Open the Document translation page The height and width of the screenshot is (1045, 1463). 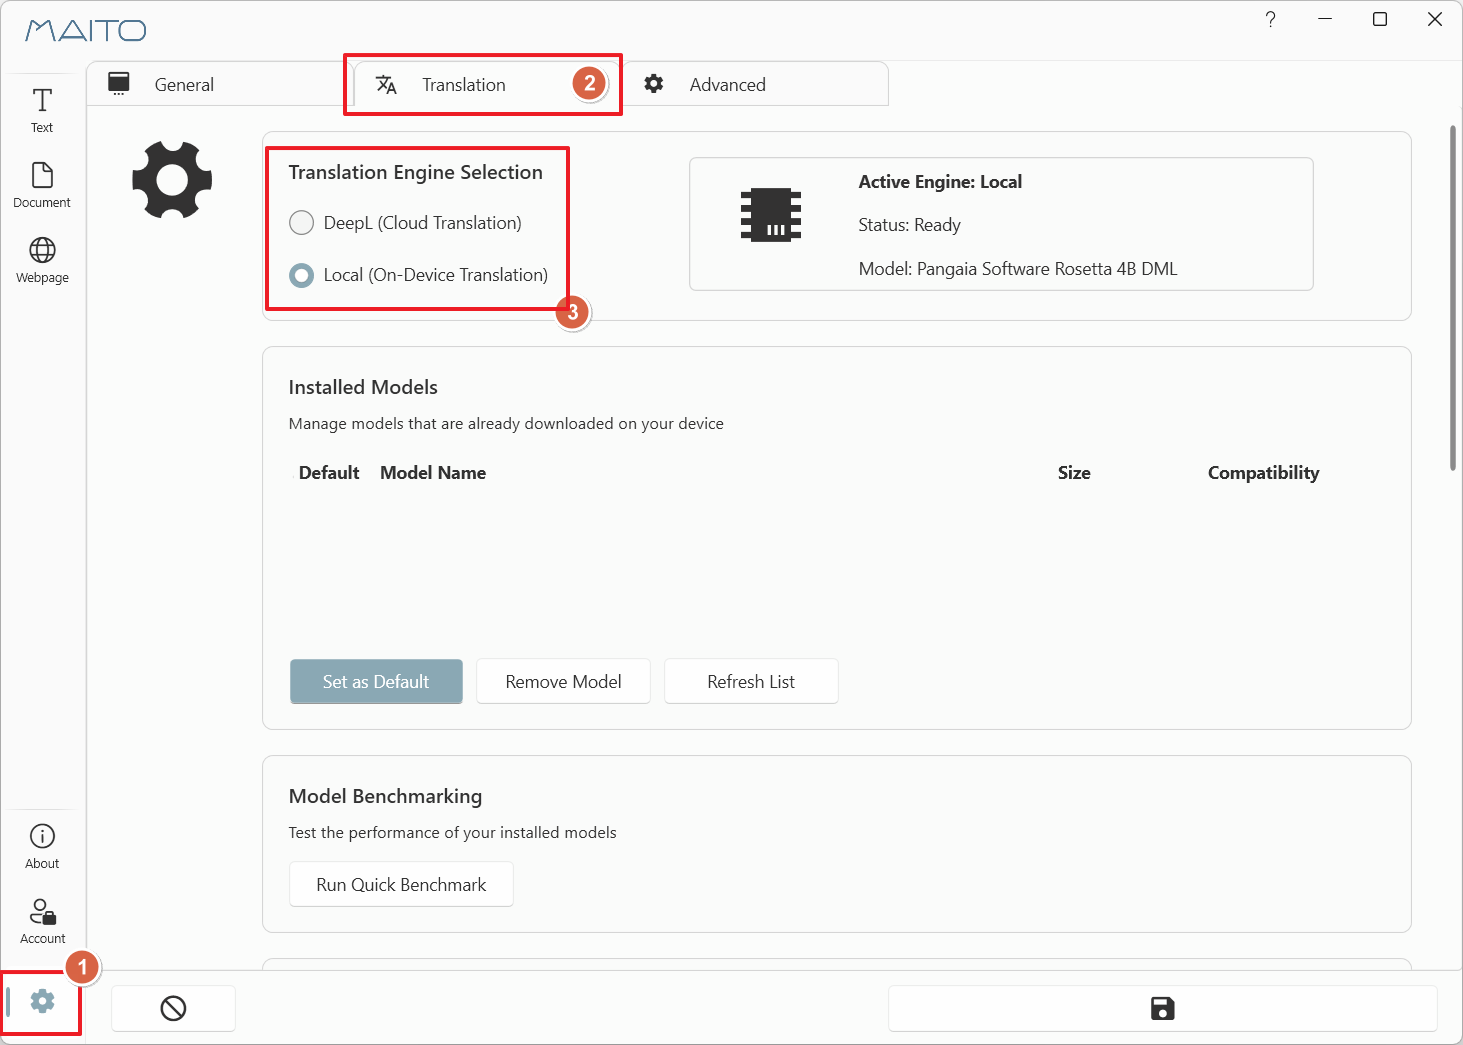click(x=42, y=186)
